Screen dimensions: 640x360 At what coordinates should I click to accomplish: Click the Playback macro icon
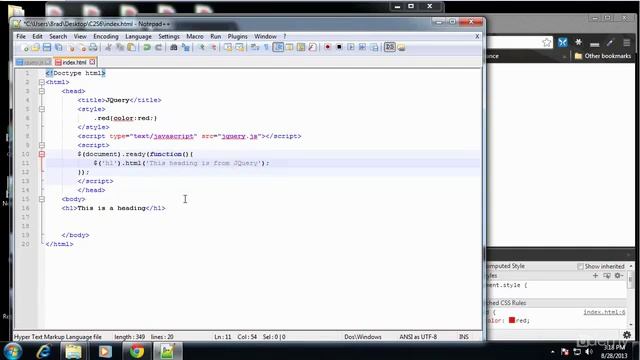pos(351,47)
